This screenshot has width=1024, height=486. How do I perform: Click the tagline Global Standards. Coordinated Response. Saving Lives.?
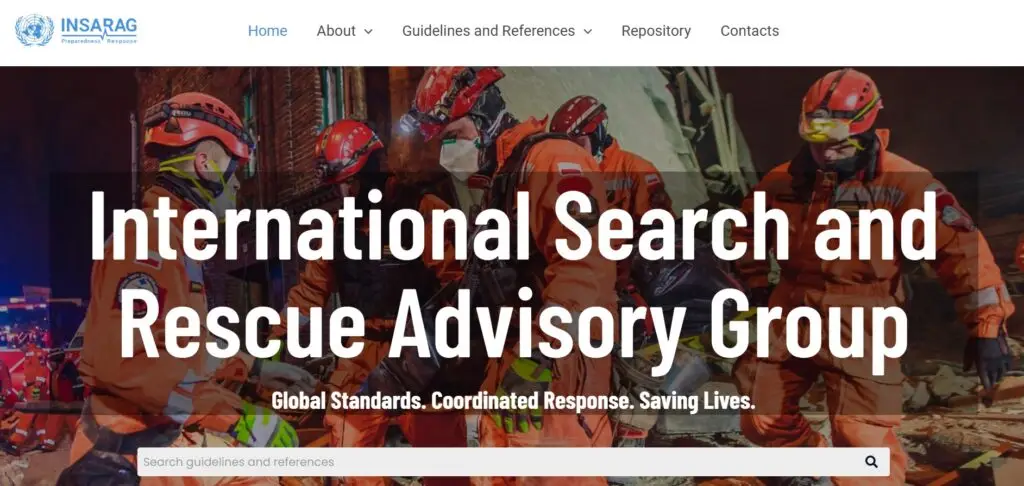pos(513,400)
